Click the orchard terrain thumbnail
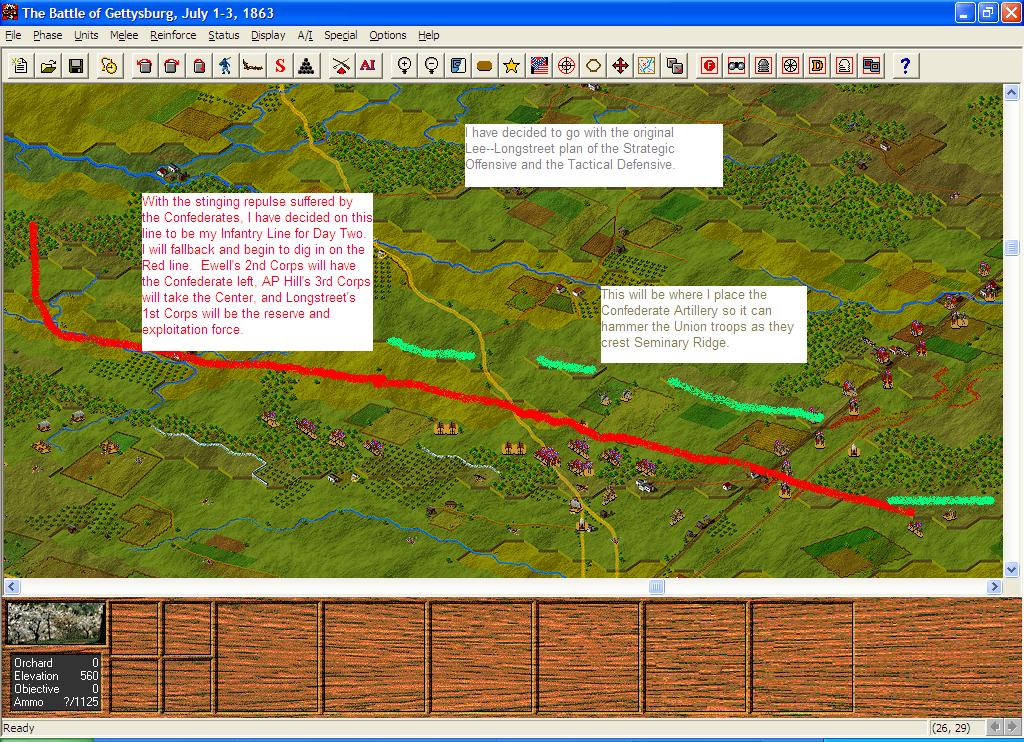 (x=55, y=624)
